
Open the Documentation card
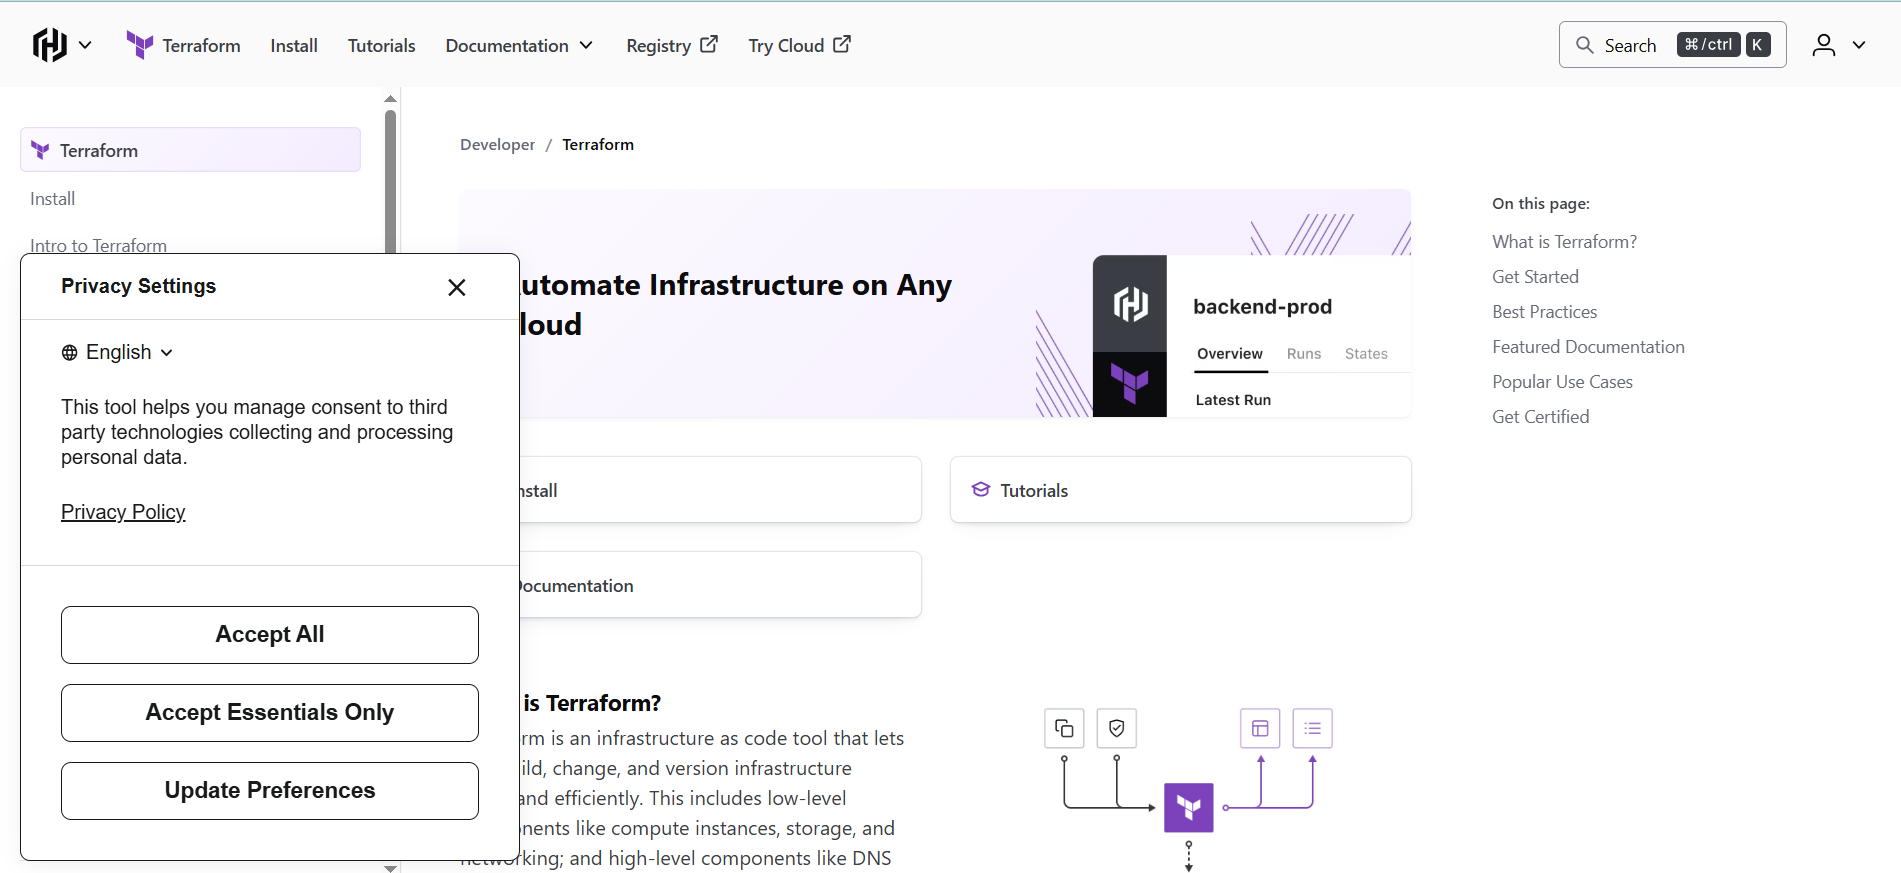click(x=720, y=585)
